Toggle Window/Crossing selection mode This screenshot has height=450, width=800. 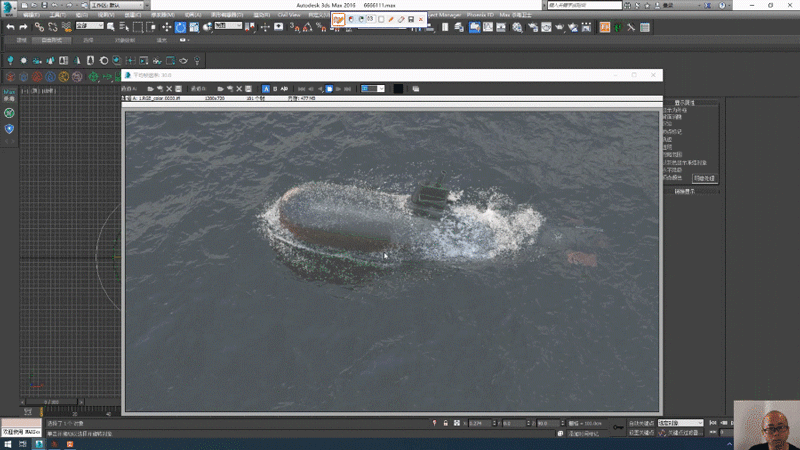[x=151, y=28]
